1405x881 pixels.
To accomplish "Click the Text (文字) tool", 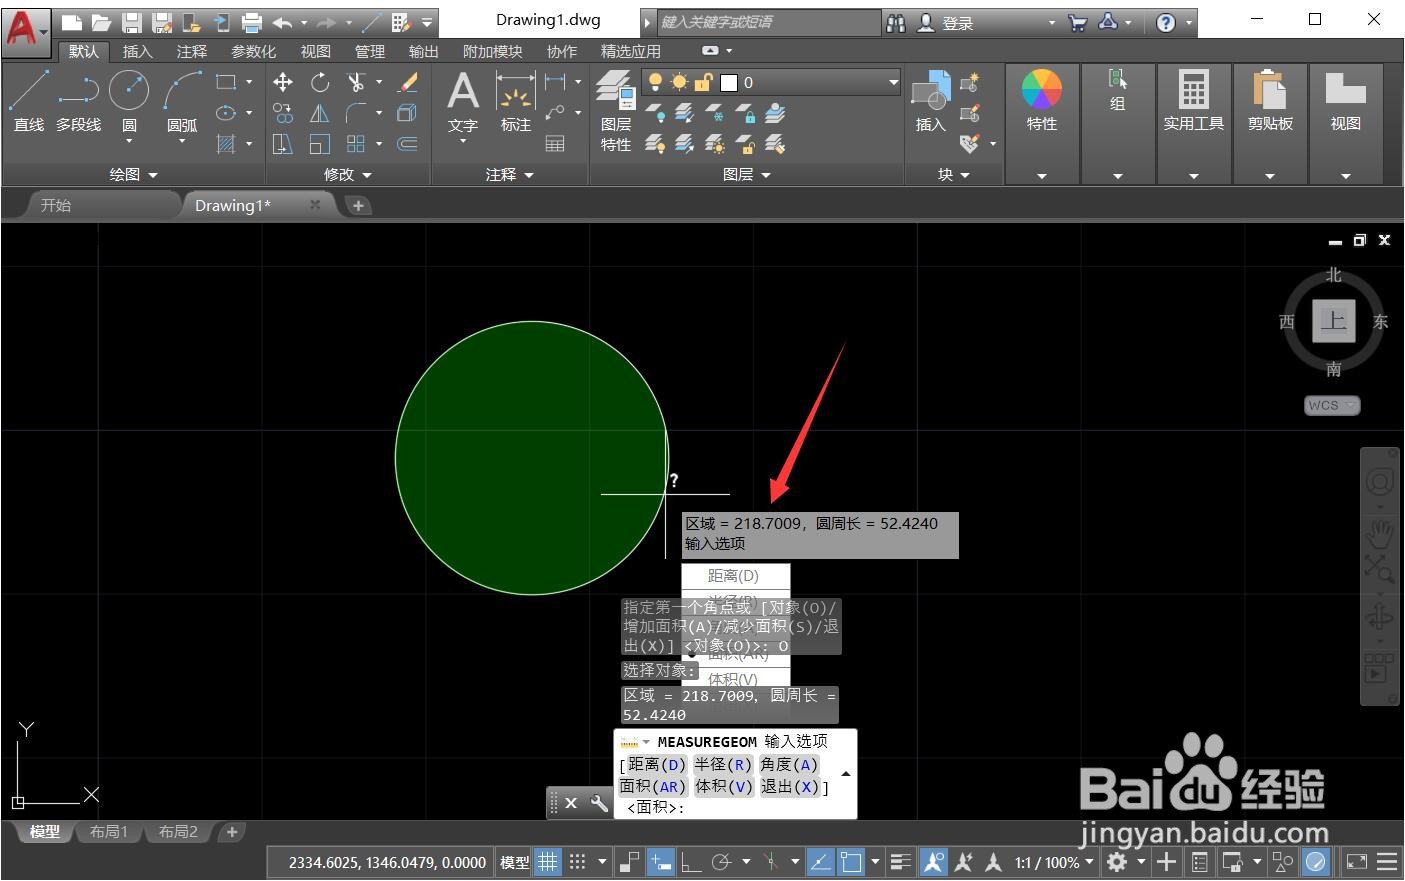I will (x=462, y=104).
